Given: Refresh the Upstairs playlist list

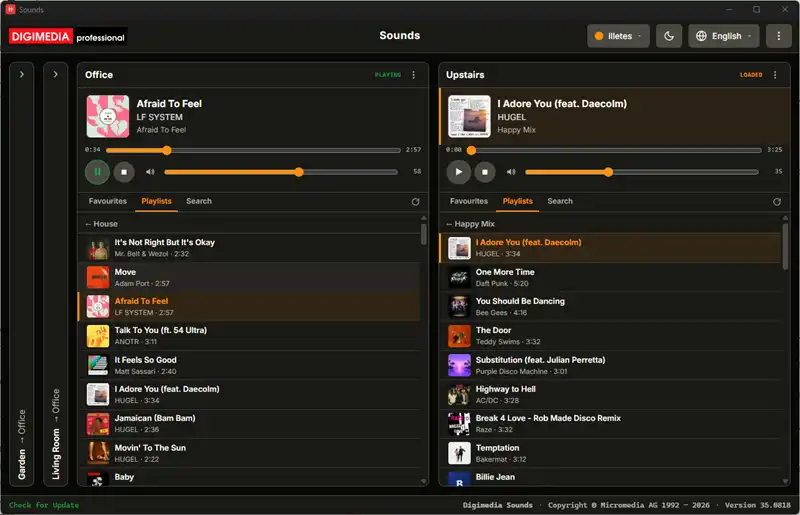Looking at the screenshot, I should 777,202.
